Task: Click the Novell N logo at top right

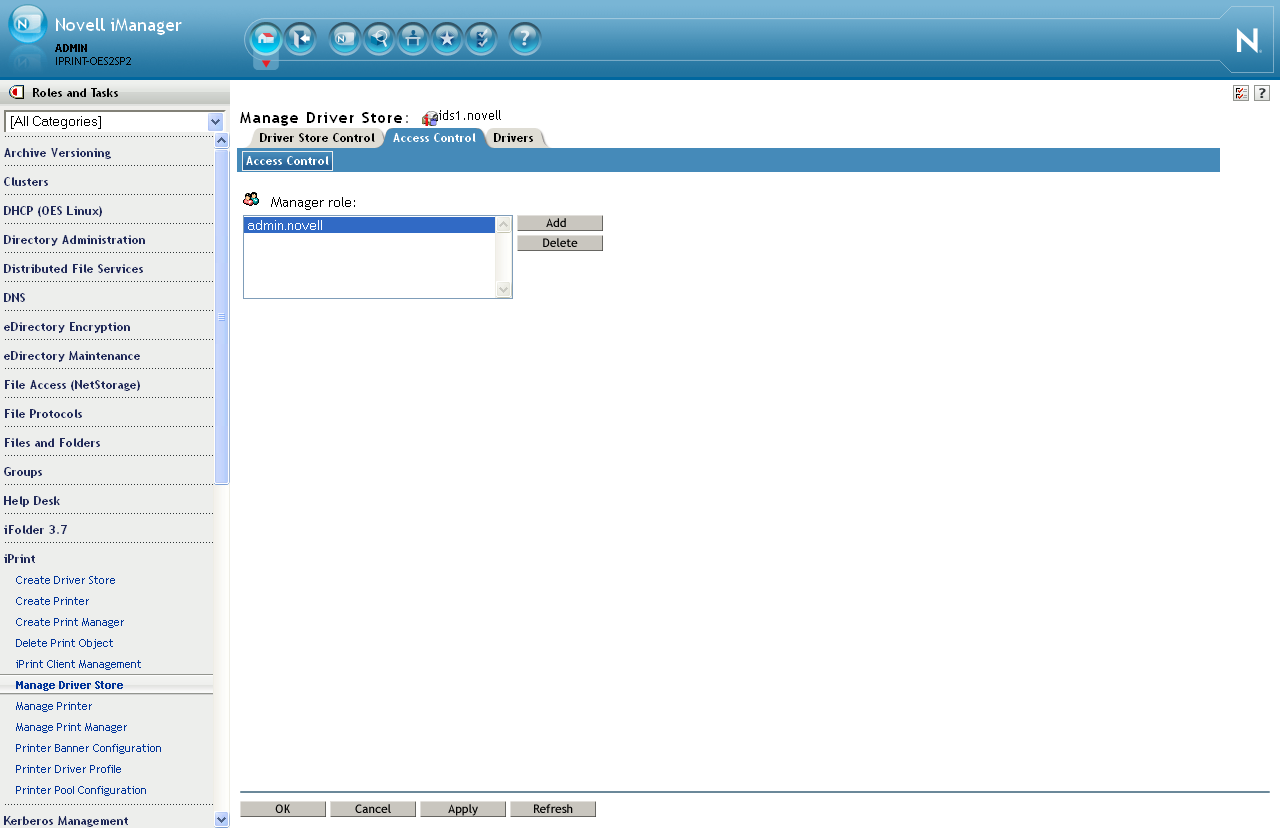Action: [1248, 40]
